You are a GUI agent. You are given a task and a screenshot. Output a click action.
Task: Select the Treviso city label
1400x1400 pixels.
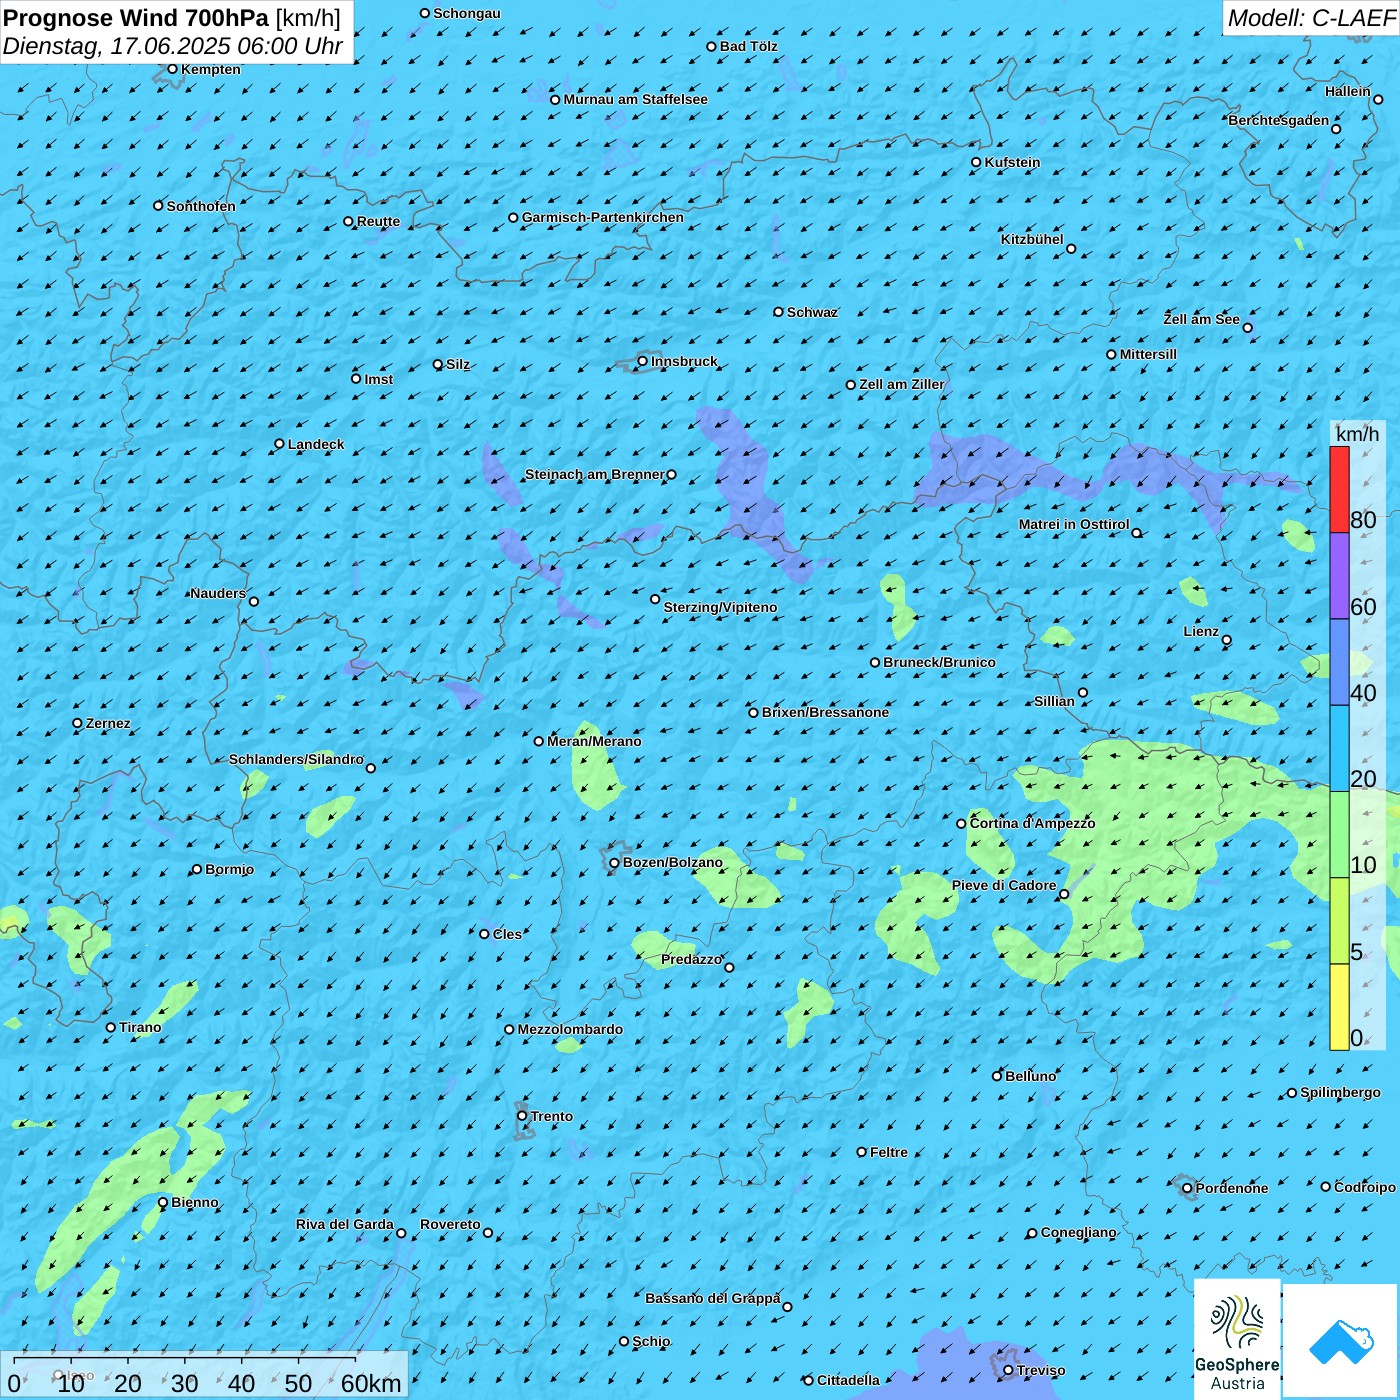[x=1041, y=1370]
